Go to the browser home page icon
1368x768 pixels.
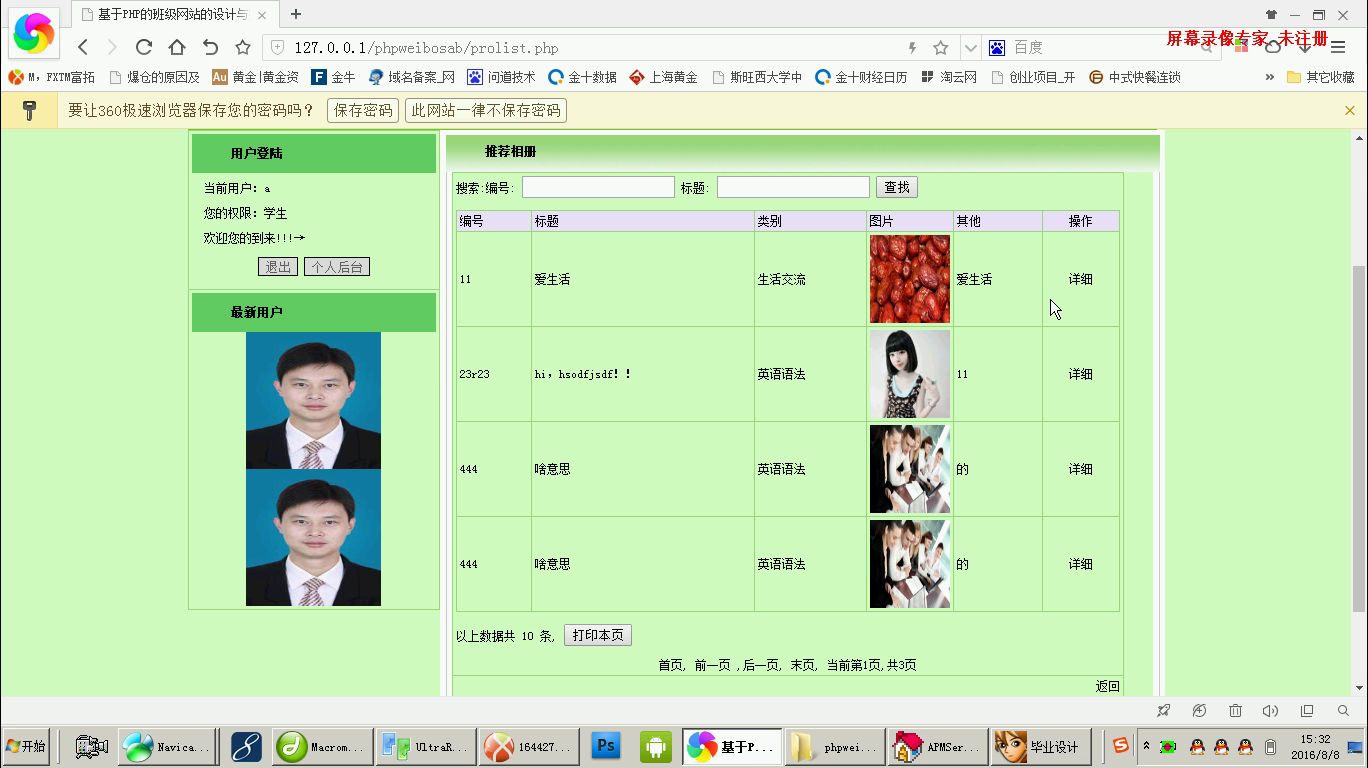coord(177,47)
